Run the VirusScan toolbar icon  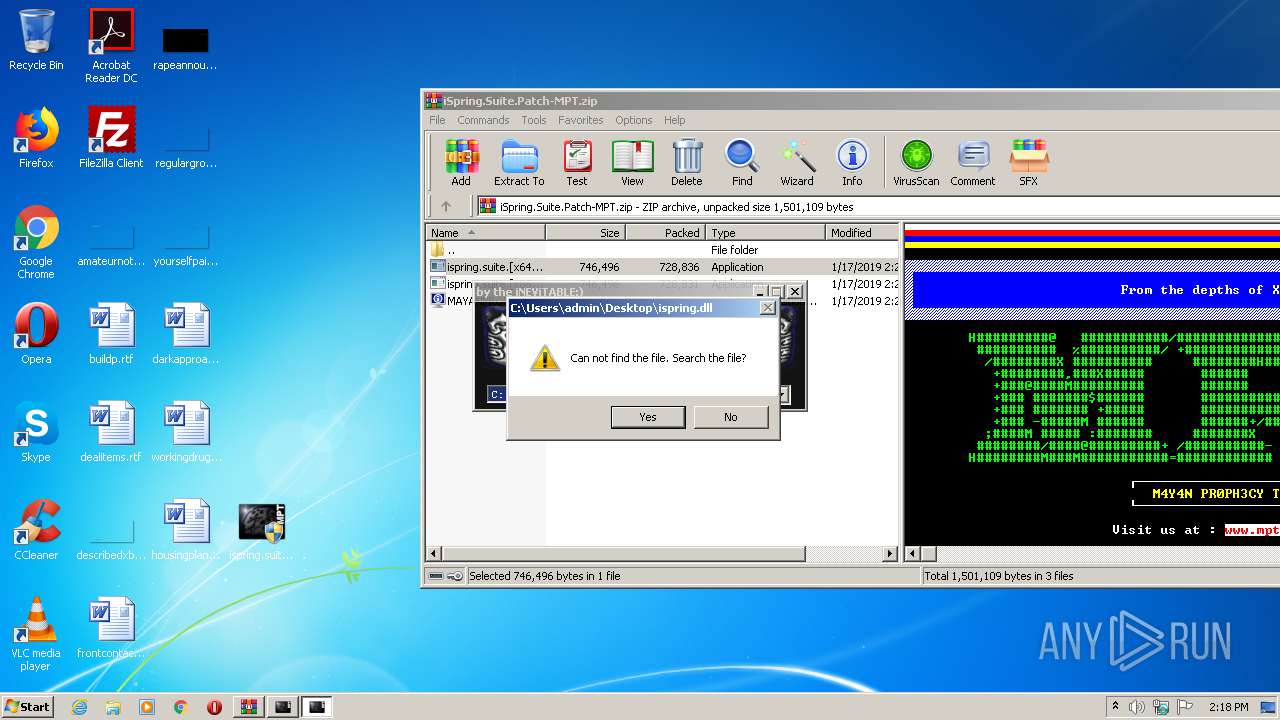[916, 162]
